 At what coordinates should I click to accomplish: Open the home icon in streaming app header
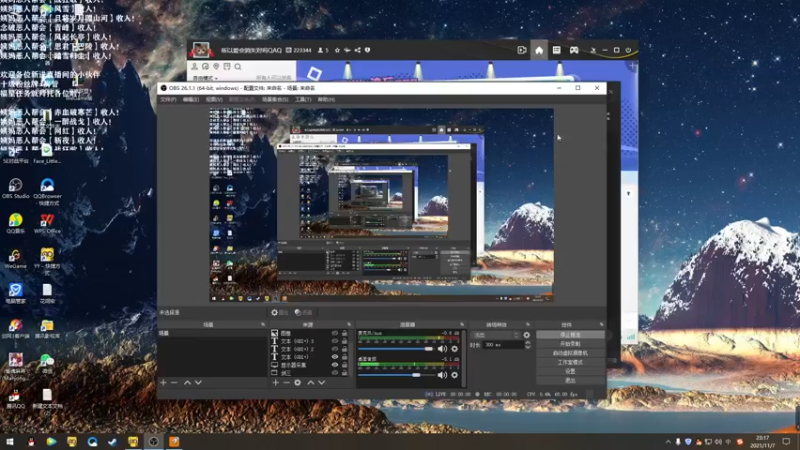(x=539, y=49)
